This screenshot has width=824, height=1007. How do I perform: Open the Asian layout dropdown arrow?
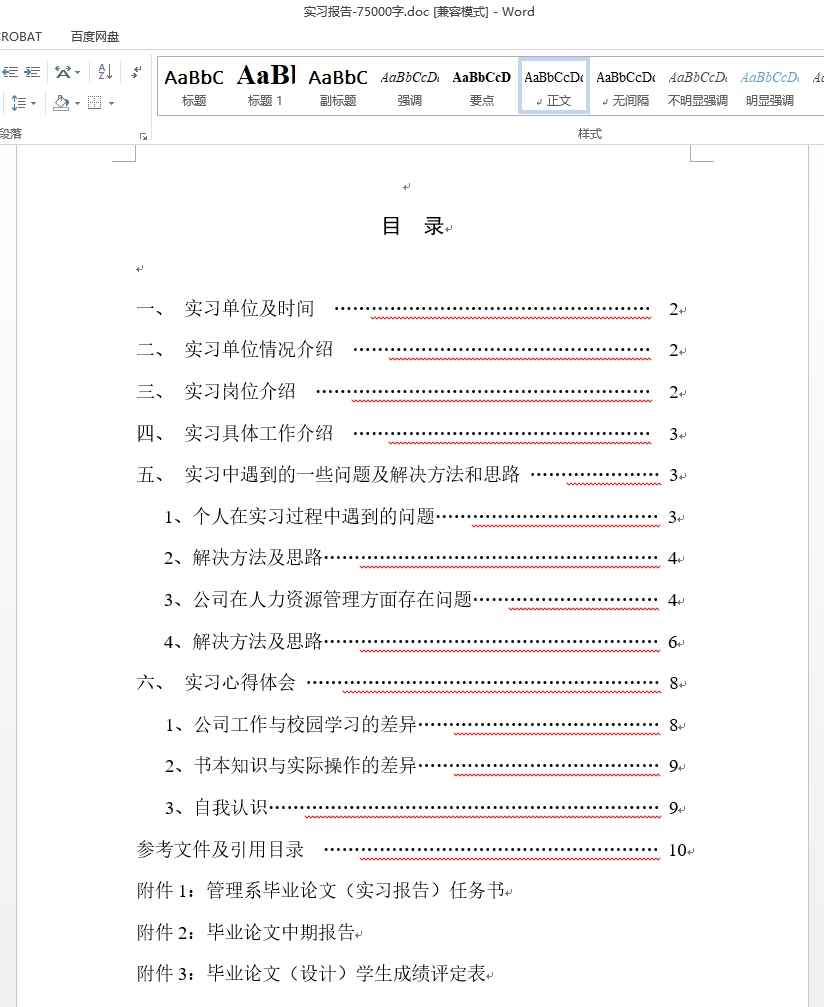click(79, 72)
